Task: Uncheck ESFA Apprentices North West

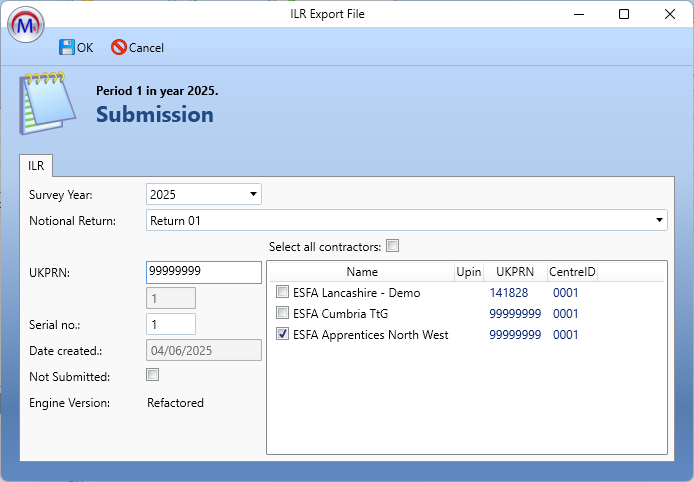Action: click(282, 335)
